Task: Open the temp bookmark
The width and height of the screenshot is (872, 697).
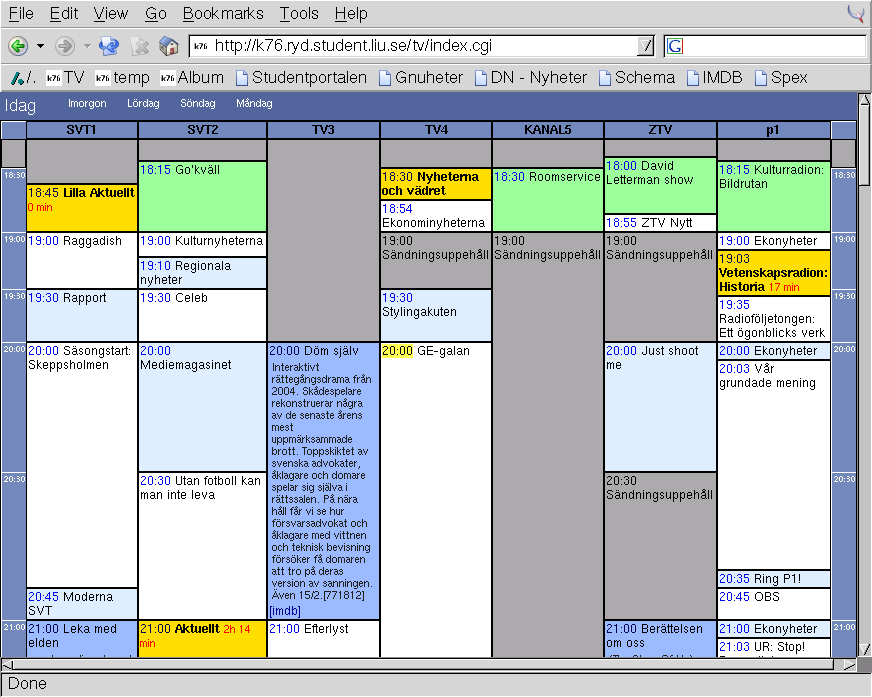Action: pos(123,78)
